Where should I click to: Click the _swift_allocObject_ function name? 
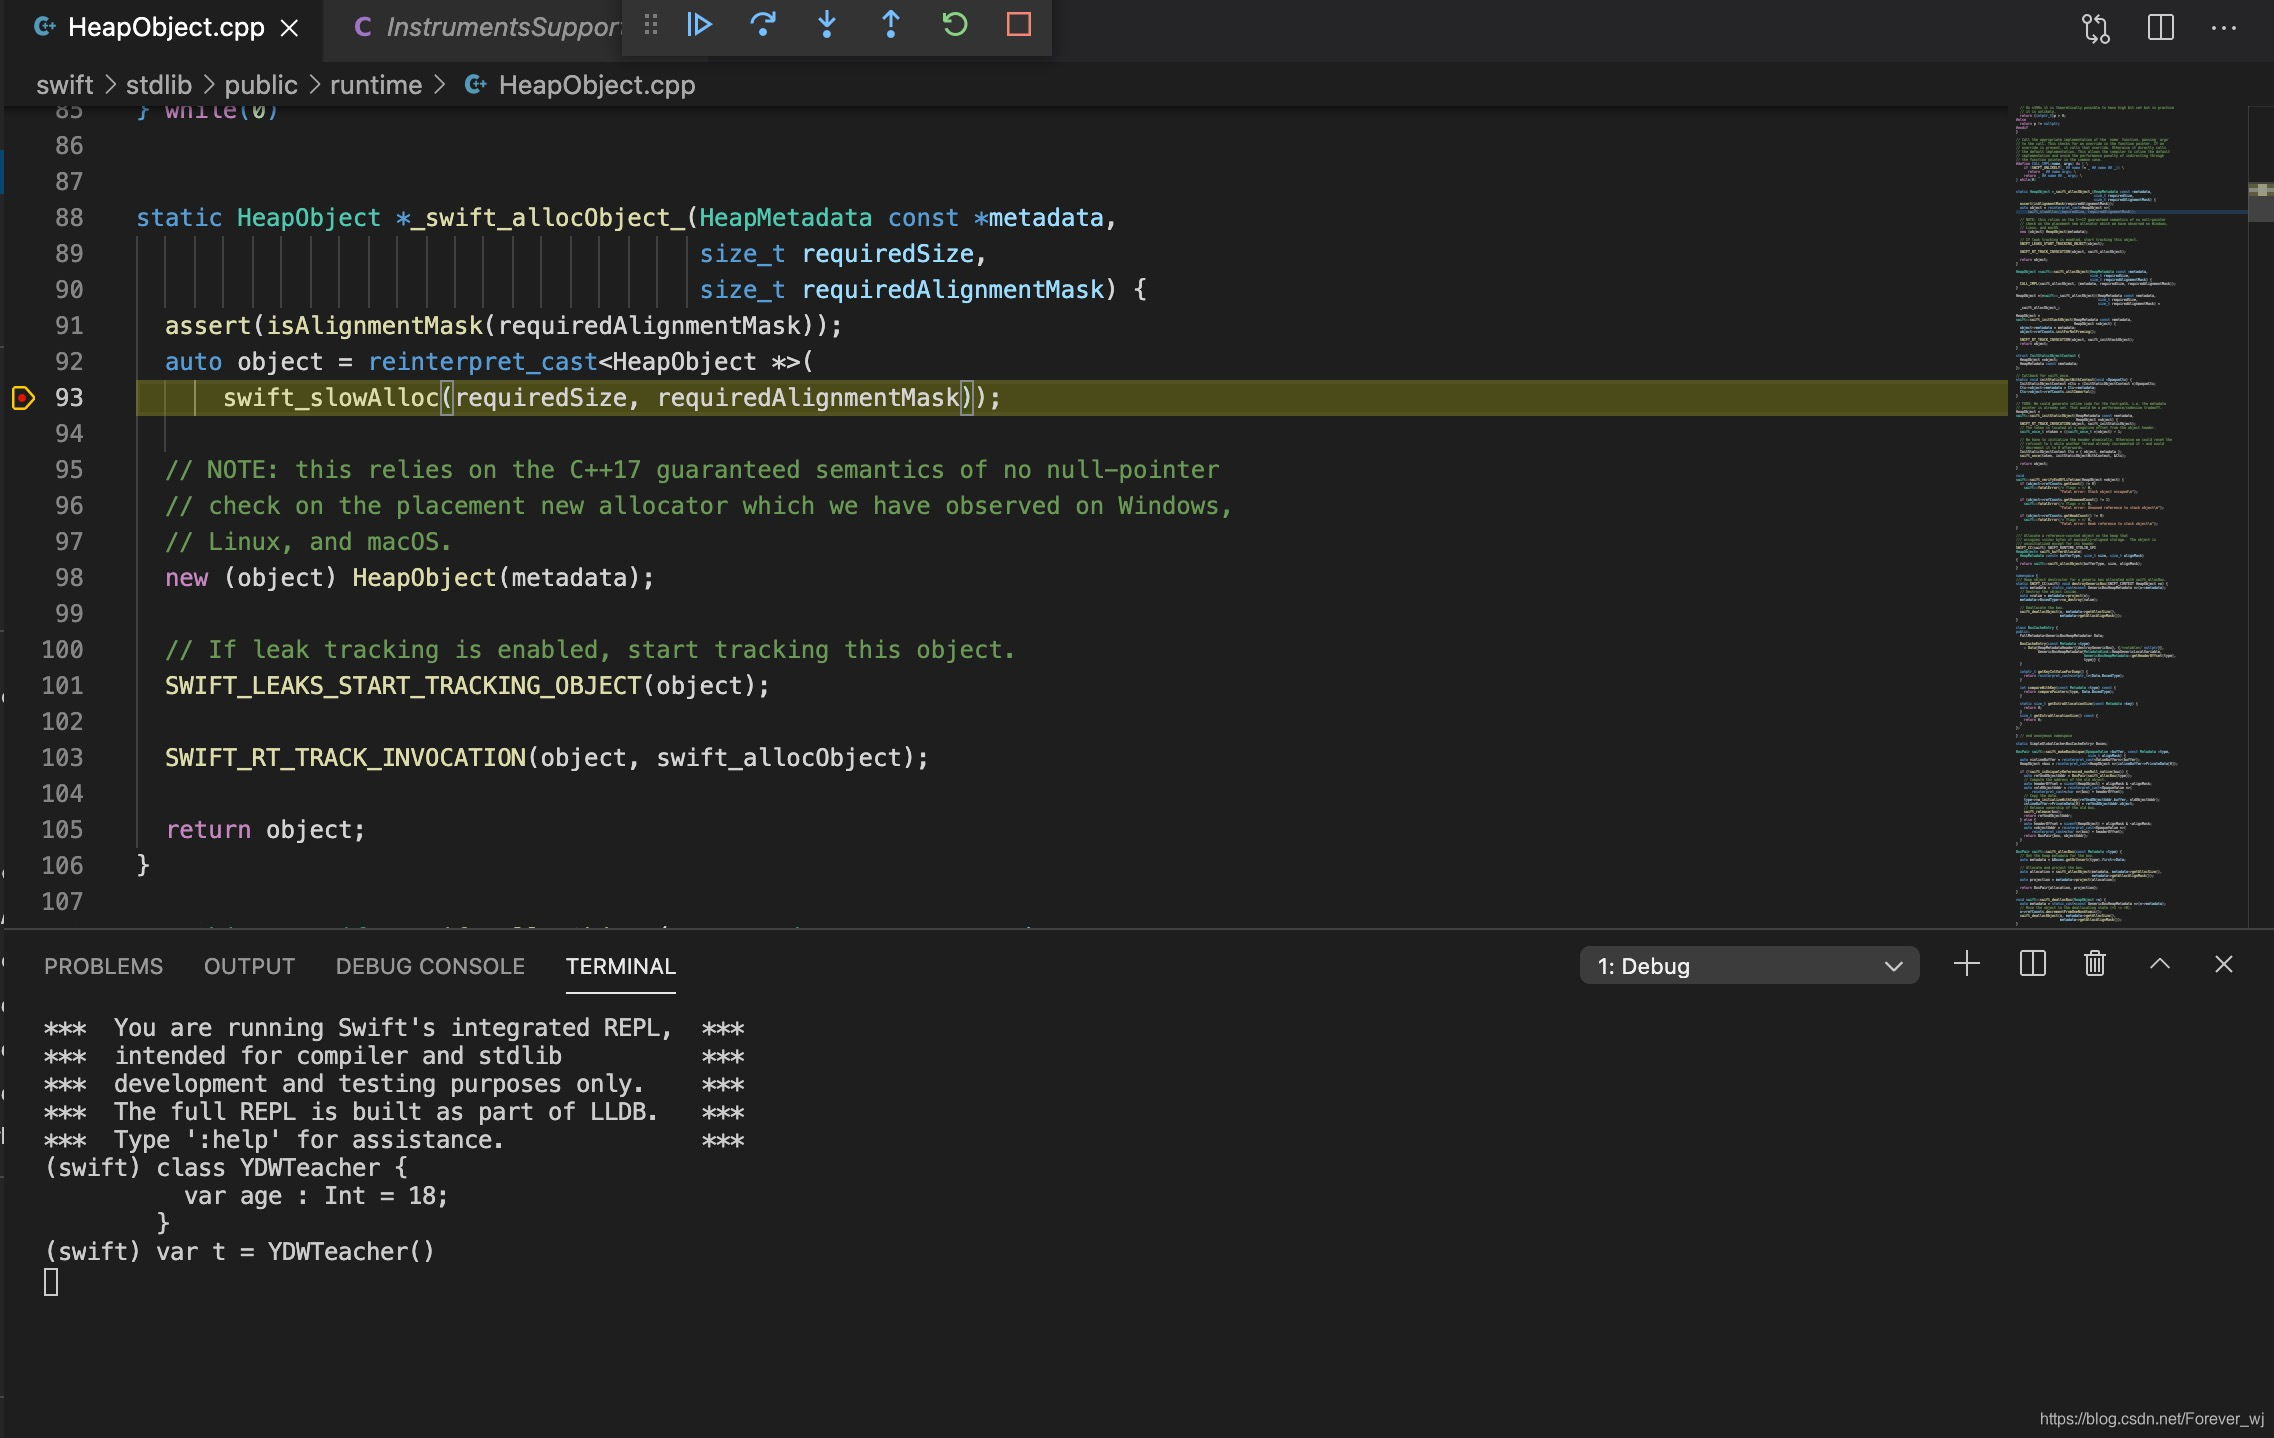pos(548,218)
